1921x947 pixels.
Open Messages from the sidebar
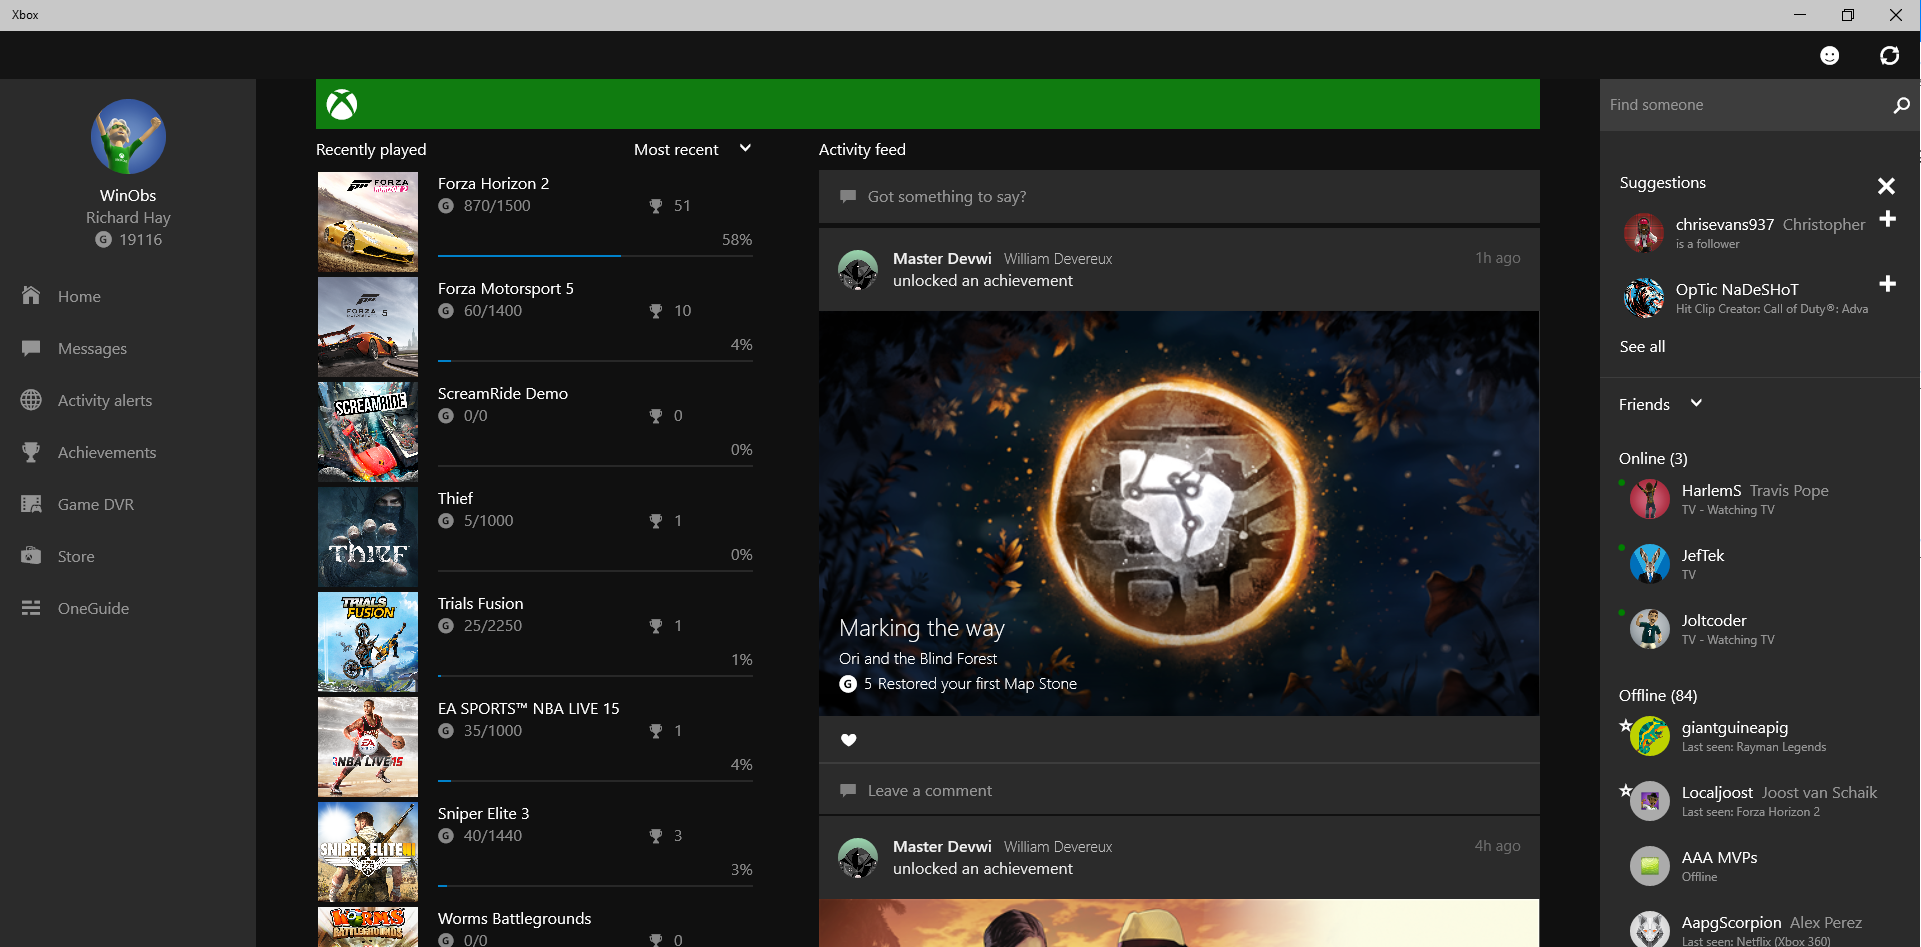point(92,349)
